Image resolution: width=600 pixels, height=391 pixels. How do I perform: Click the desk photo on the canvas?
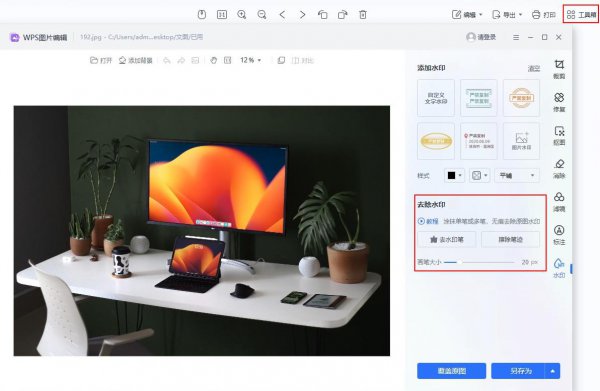202,231
